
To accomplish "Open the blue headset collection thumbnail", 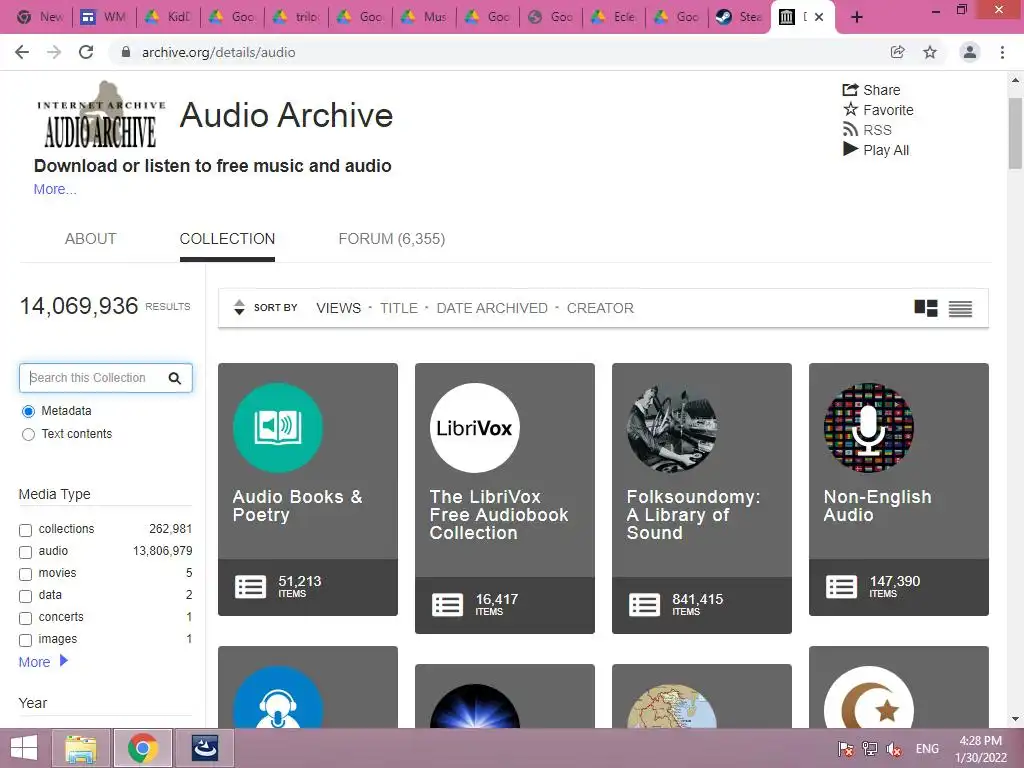I will 278,697.
